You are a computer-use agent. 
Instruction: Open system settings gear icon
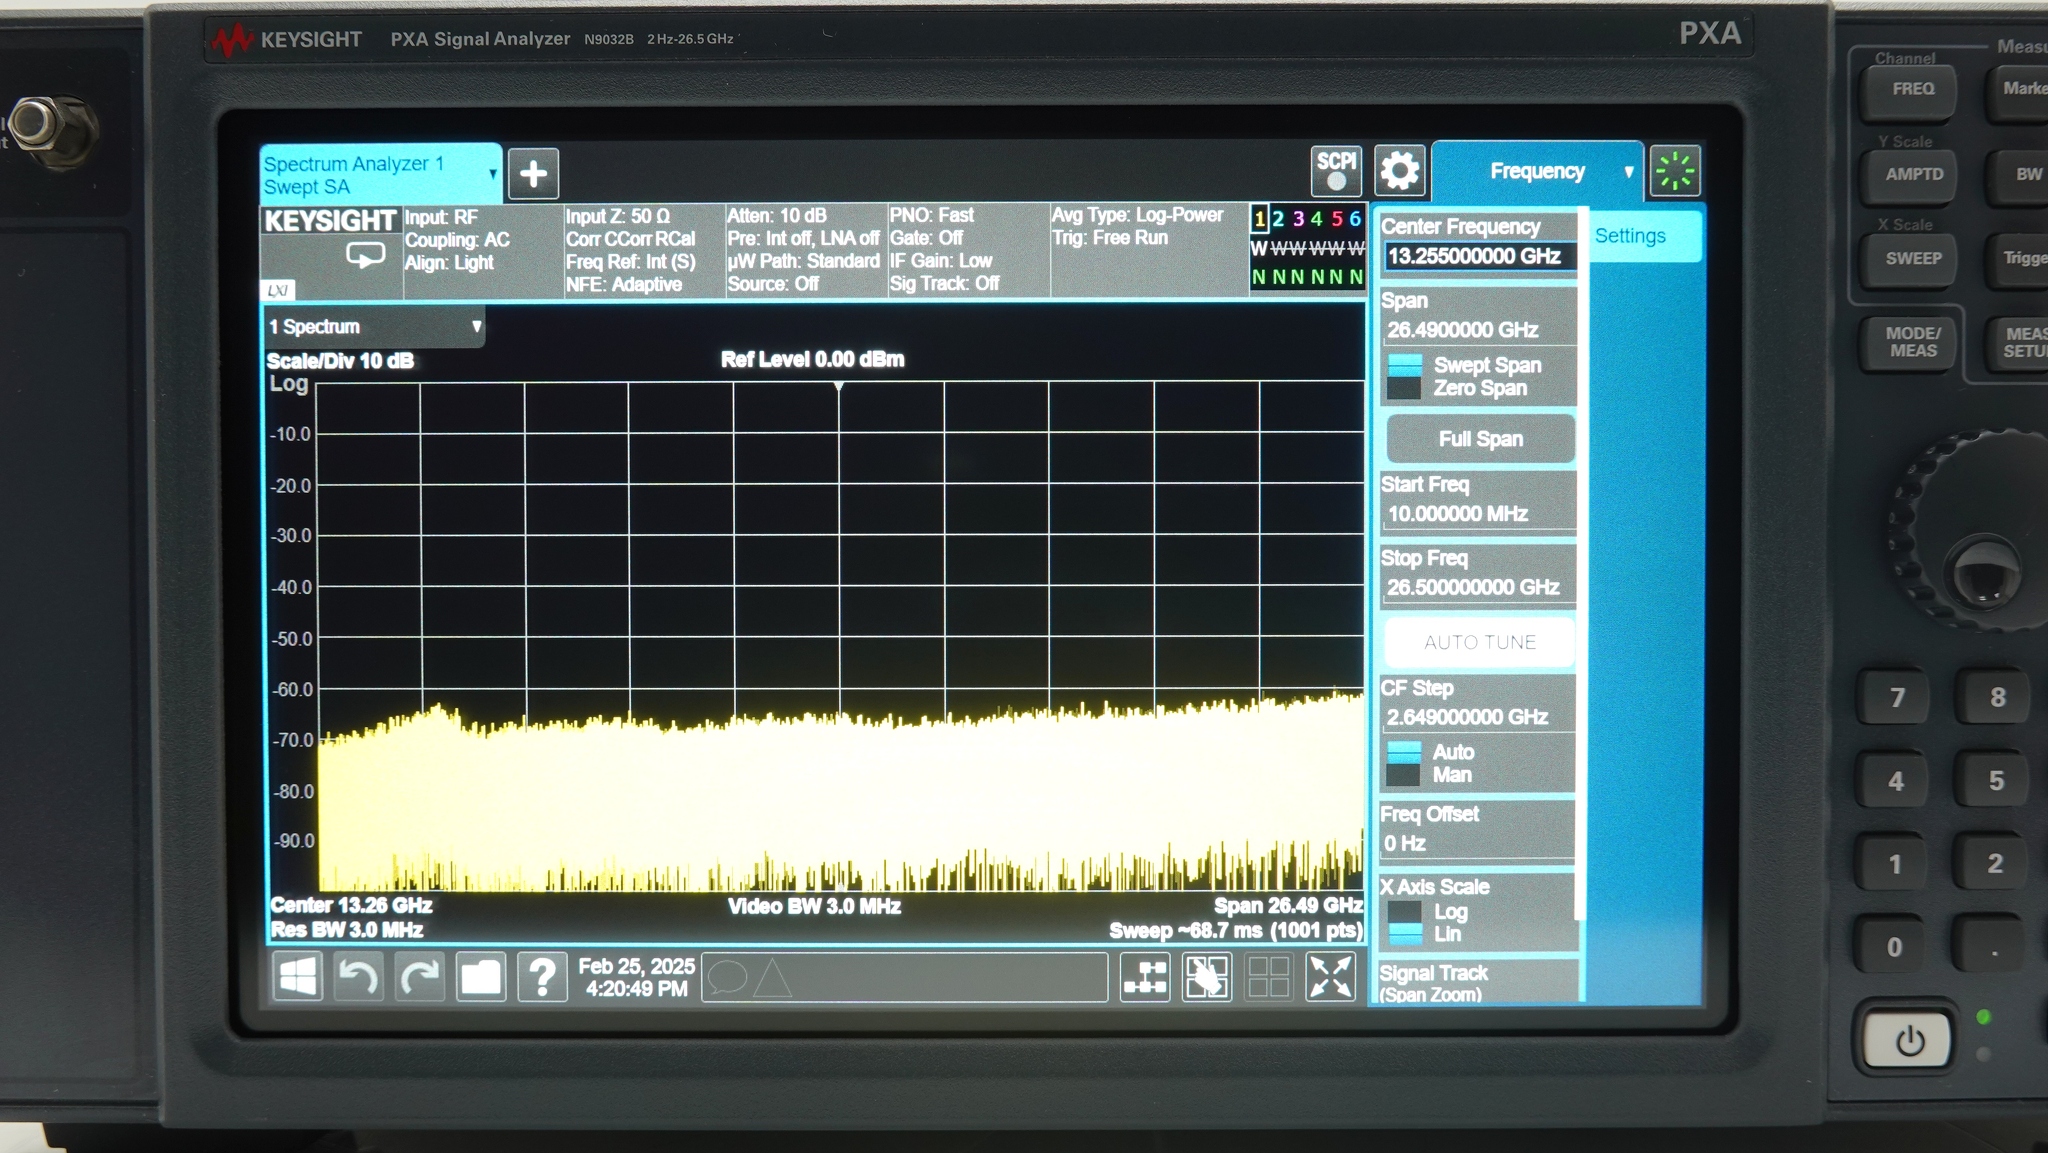(x=1399, y=171)
